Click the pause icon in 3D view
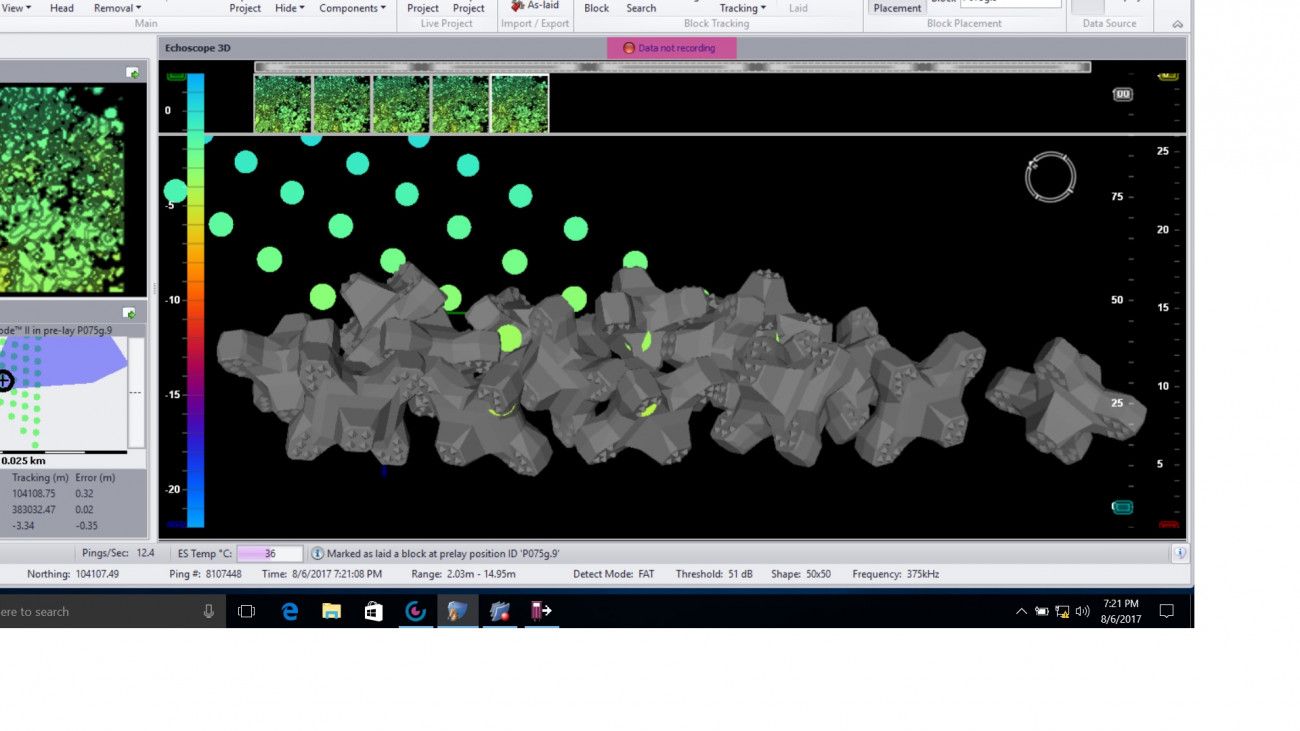This screenshot has height=731, width=1300. click(1122, 94)
